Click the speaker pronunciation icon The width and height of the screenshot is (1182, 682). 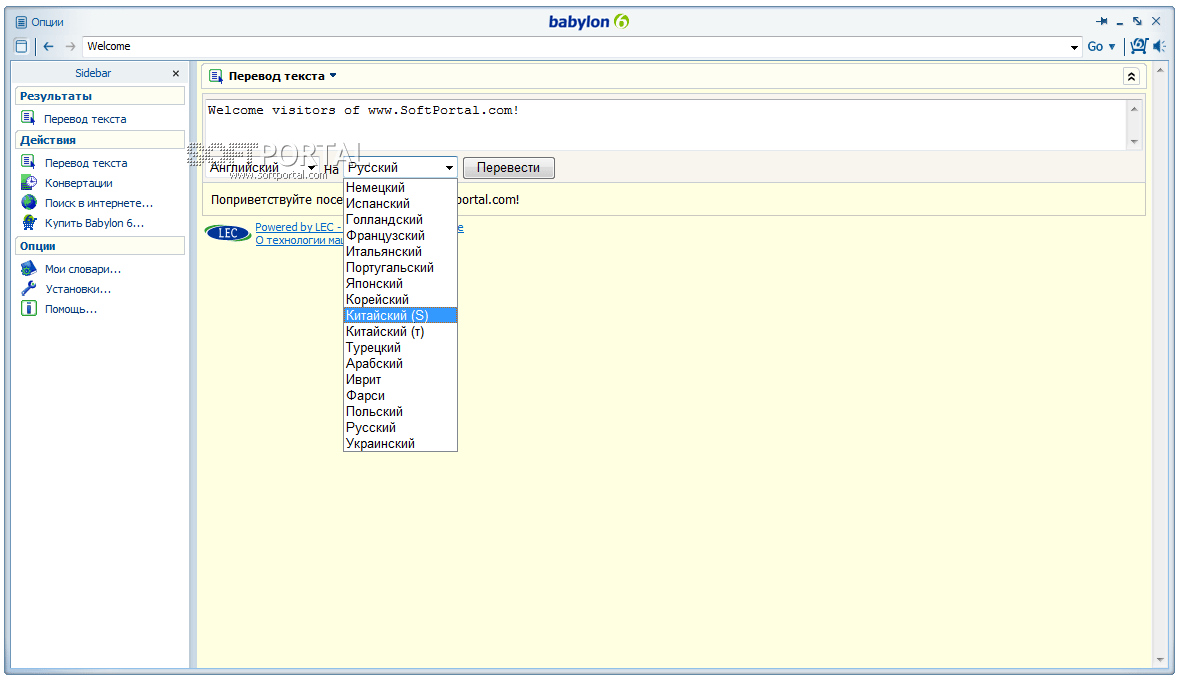[1160, 46]
